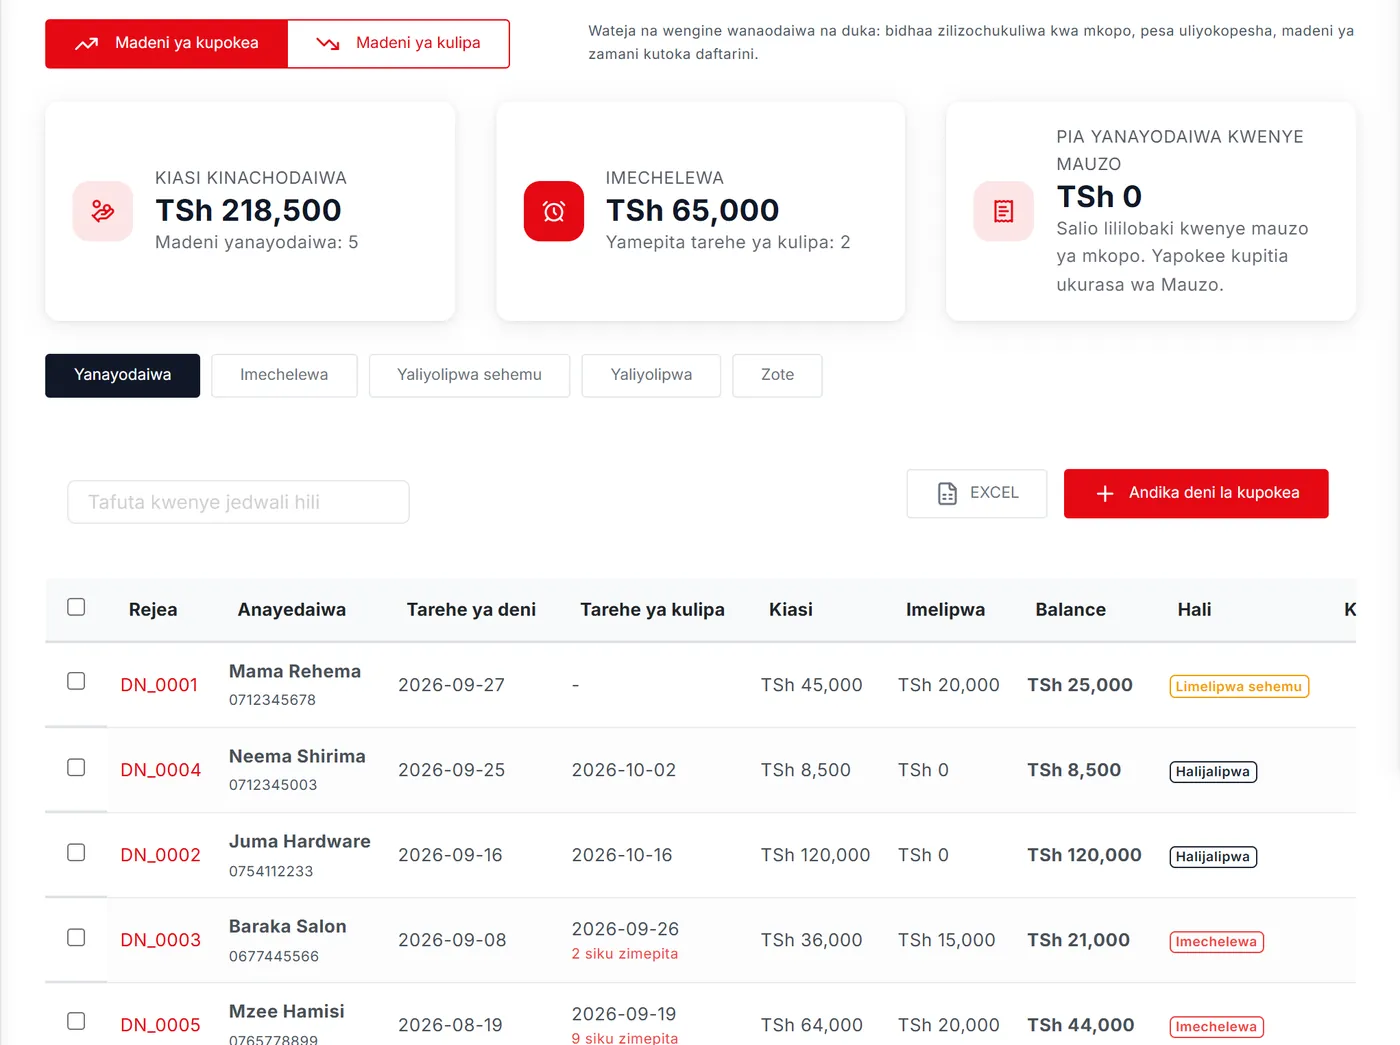Click the Limelipwa sehemu status badge
1400x1045 pixels.
pos(1239,687)
